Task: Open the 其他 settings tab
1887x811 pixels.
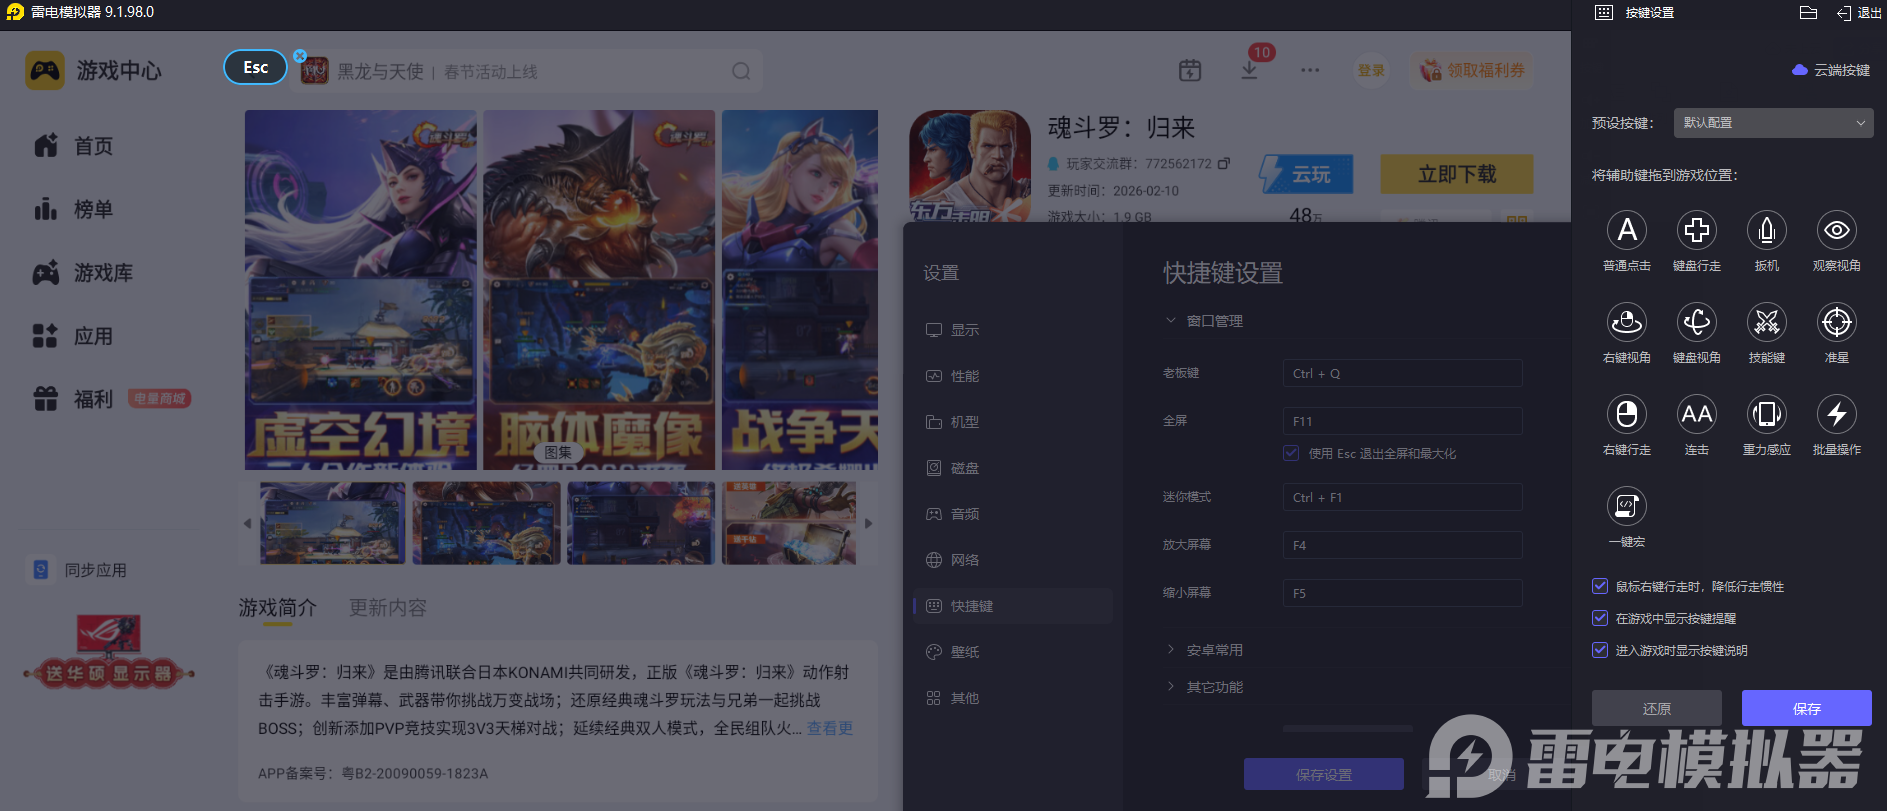Action: coord(1013,698)
